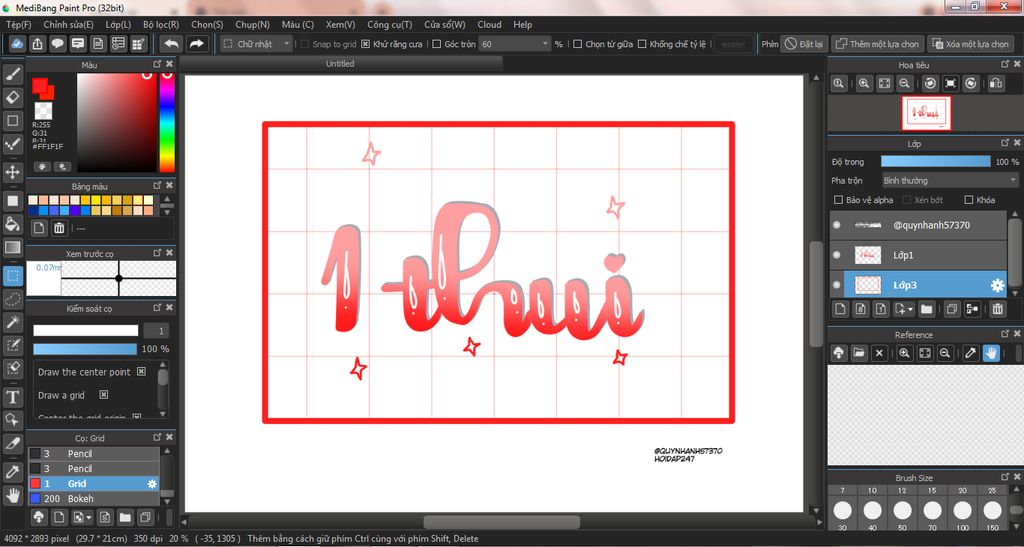Open the Bộ lọc(R) menu
This screenshot has width=1024, height=547.
(x=161, y=25)
